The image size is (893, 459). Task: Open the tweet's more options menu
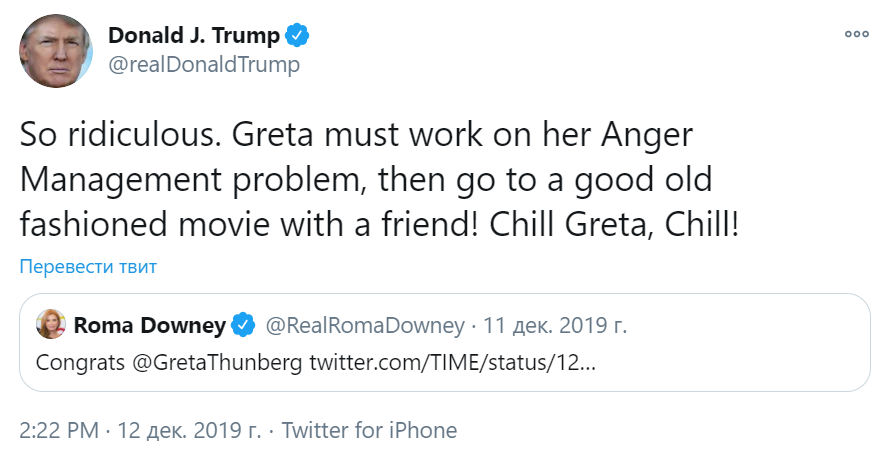coord(857,34)
